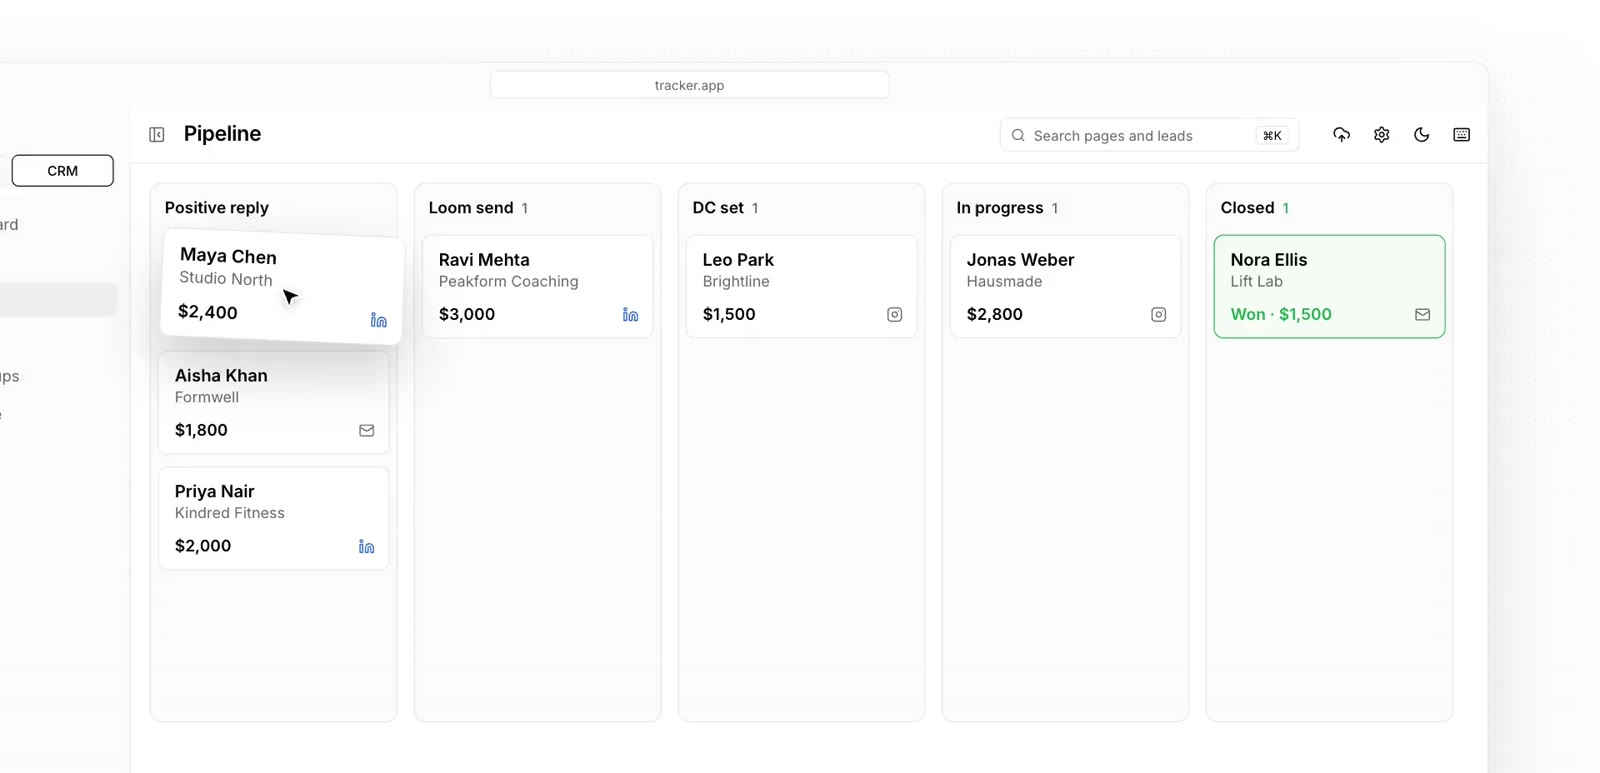Click the email icon on Nora Ellis's card
The image size is (1600, 773).
click(x=1423, y=315)
